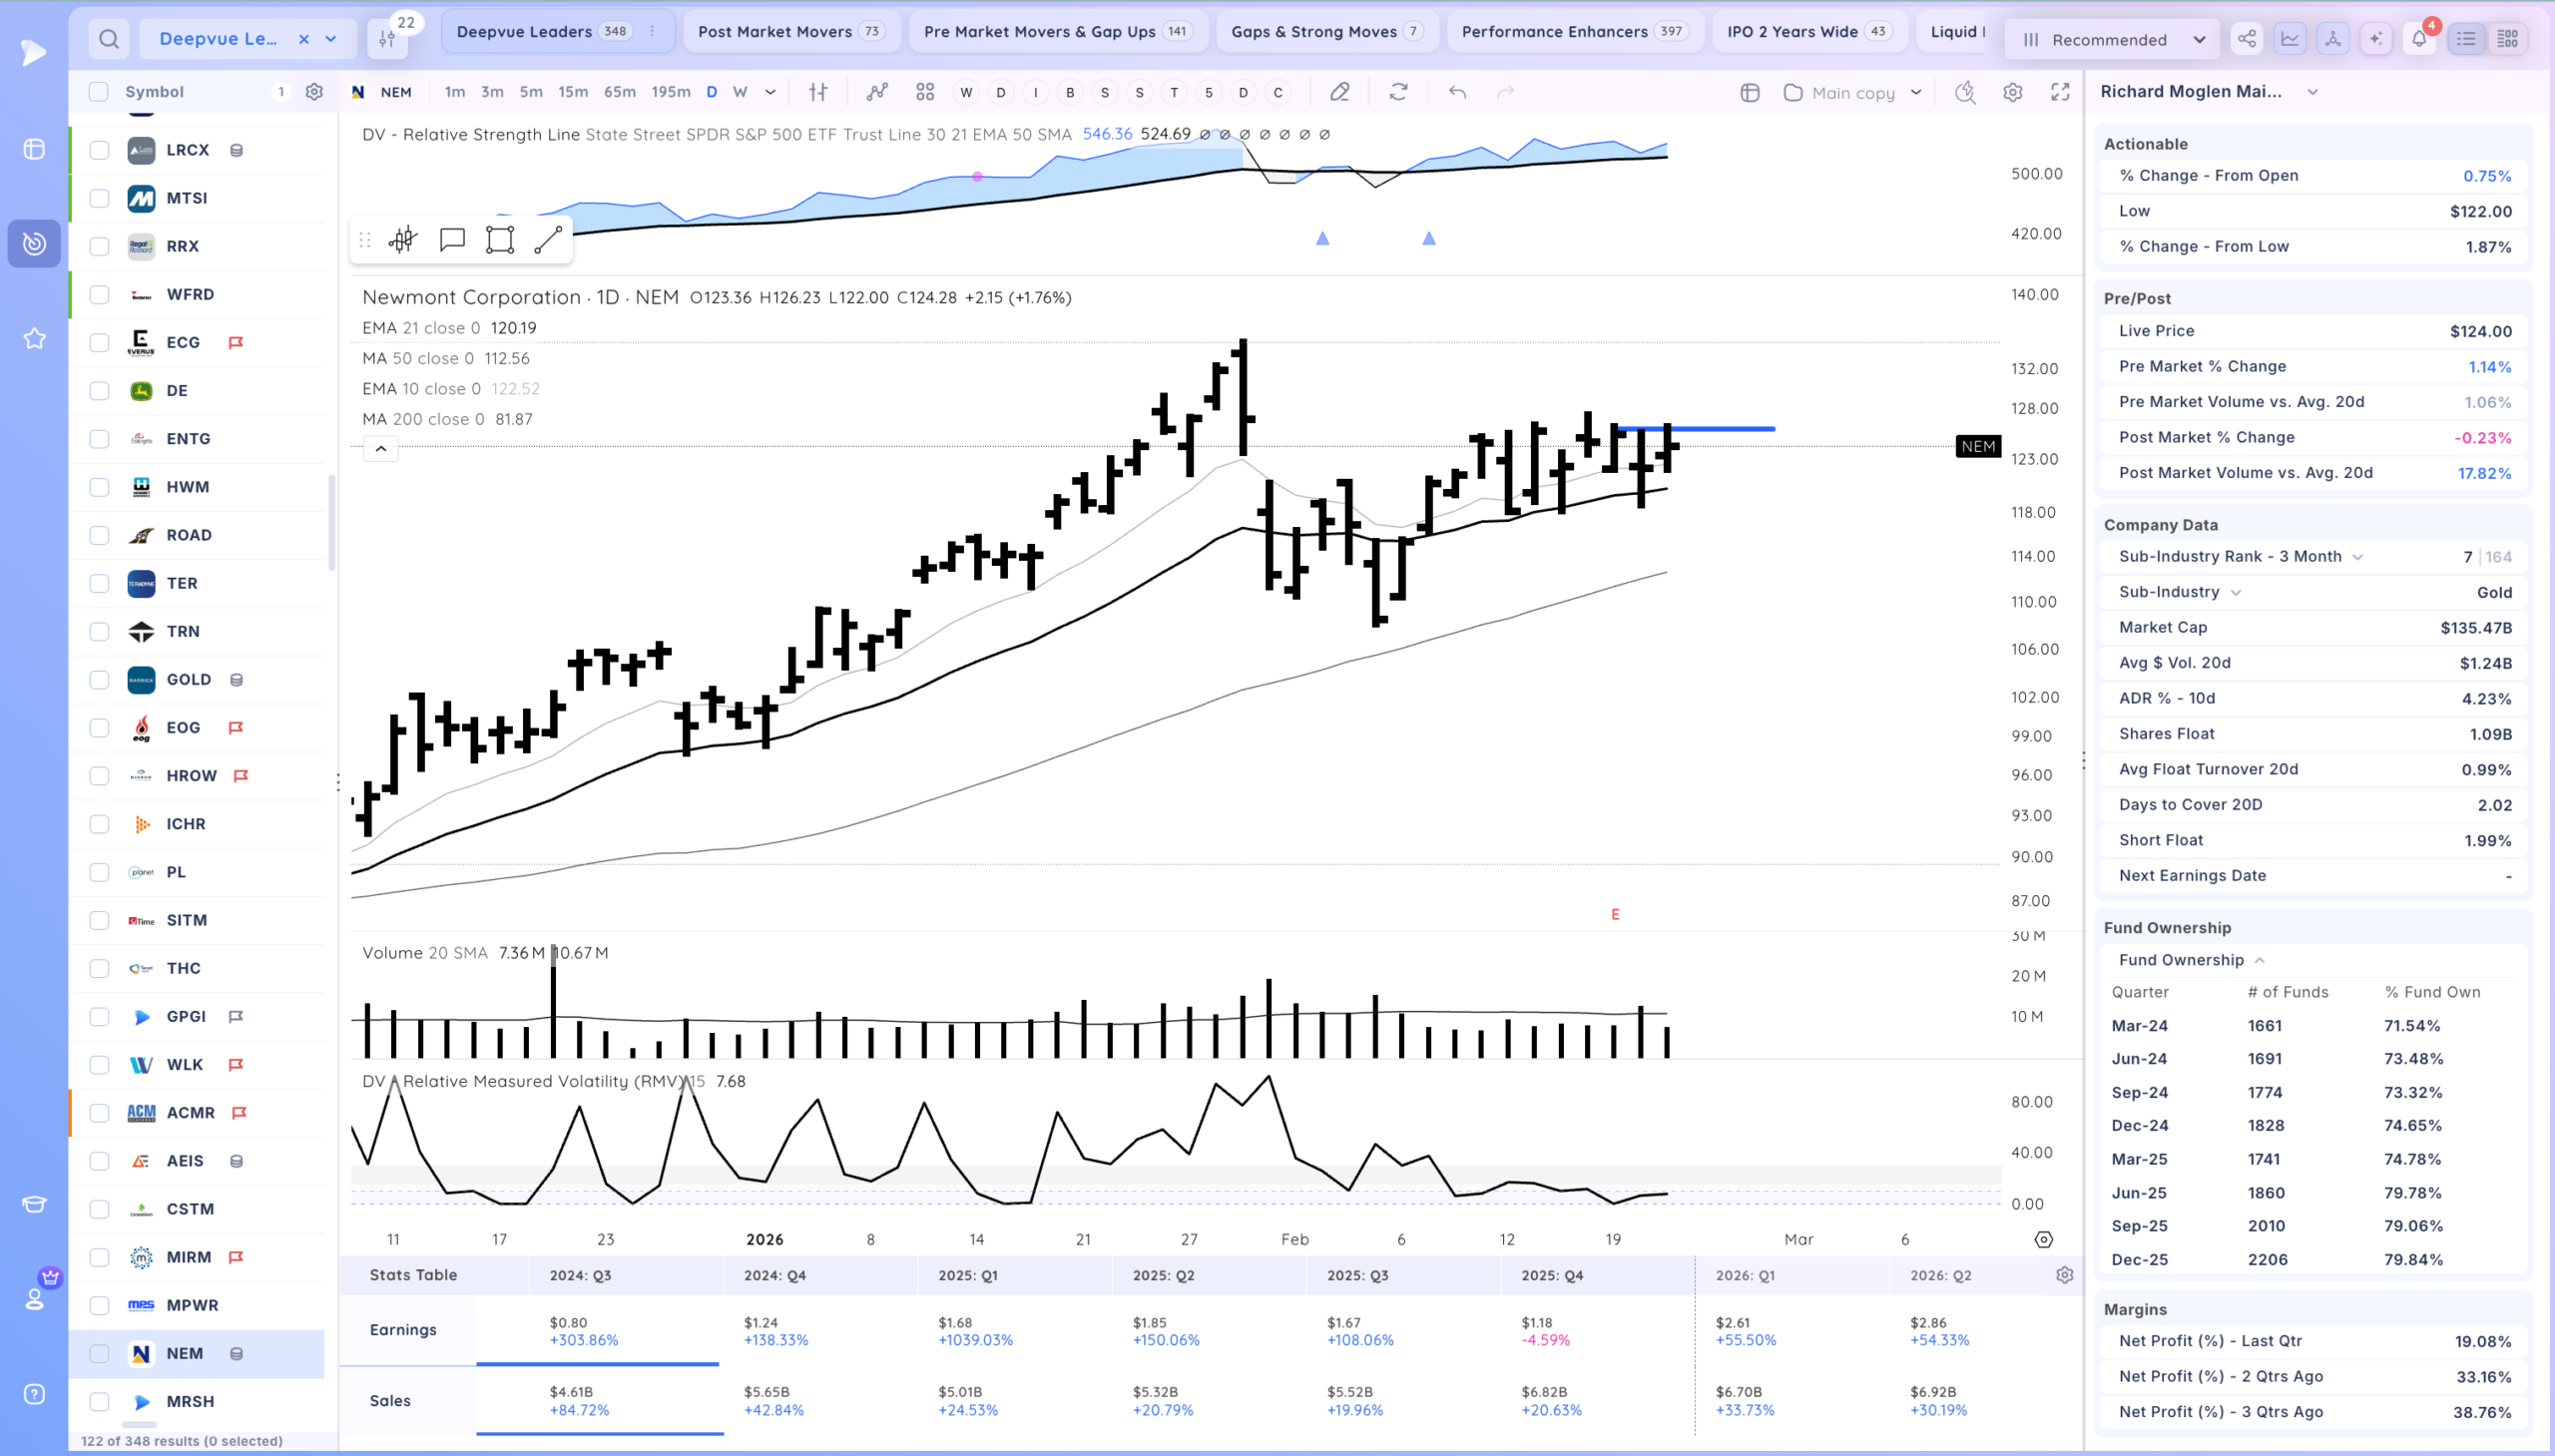The height and width of the screenshot is (1456, 2555).
Task: Select the rectangle drawing tool
Action: click(x=500, y=240)
